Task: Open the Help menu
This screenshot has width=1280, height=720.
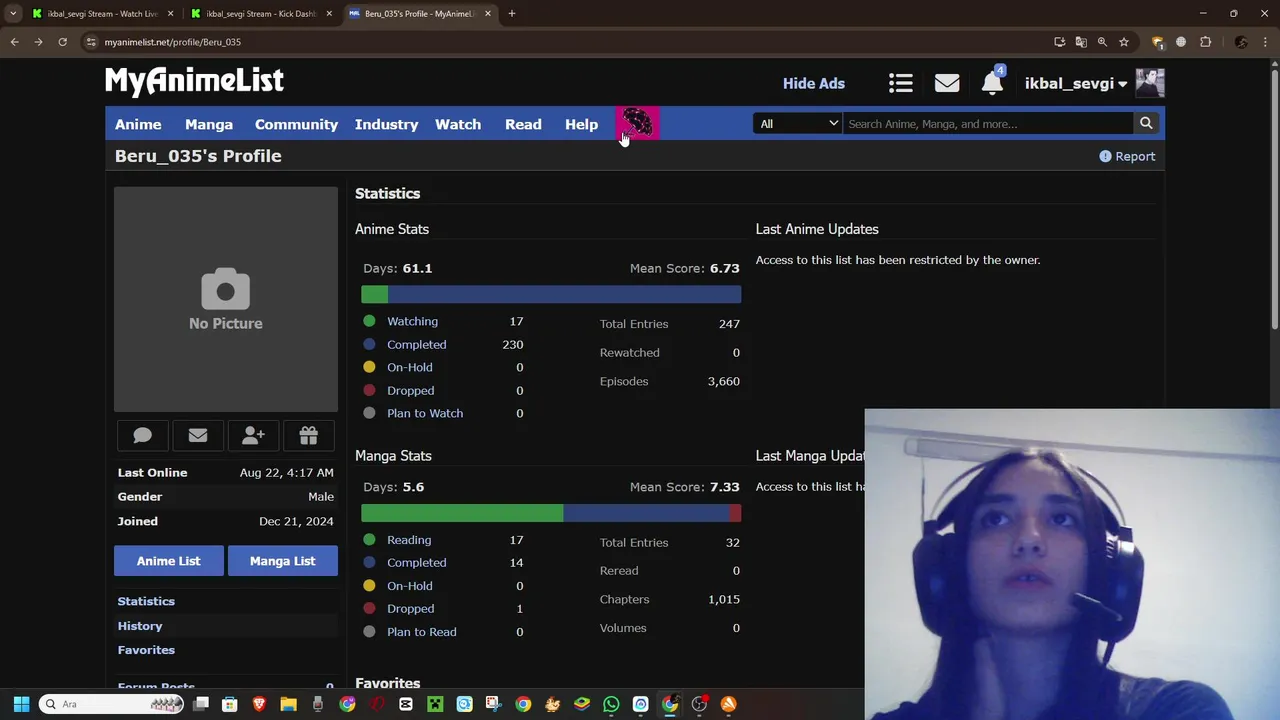Action: point(581,124)
